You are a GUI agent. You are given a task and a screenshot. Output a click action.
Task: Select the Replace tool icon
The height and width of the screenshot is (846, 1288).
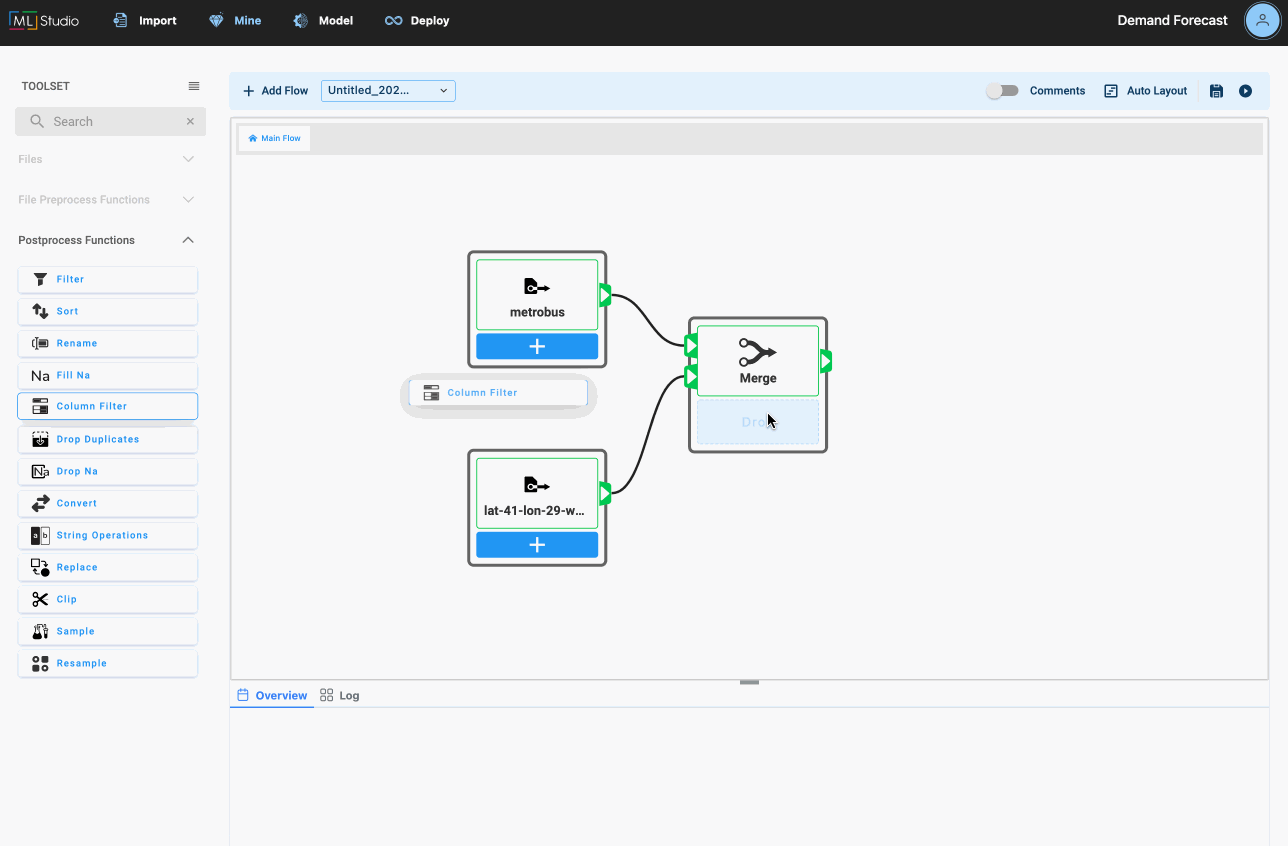pos(40,567)
